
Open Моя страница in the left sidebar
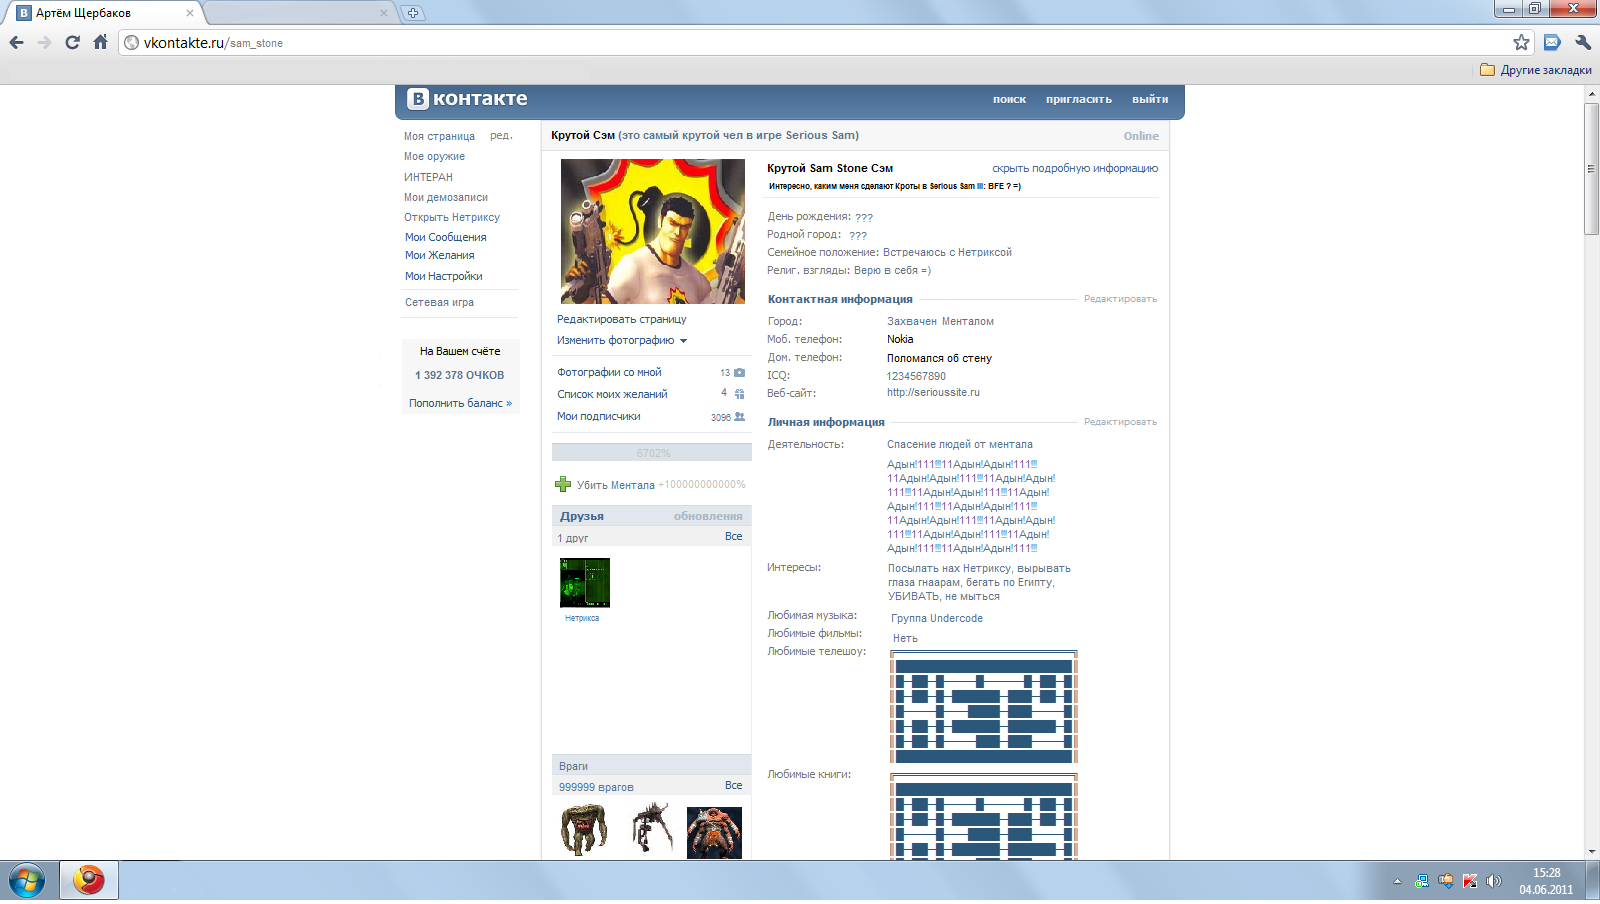pos(439,136)
